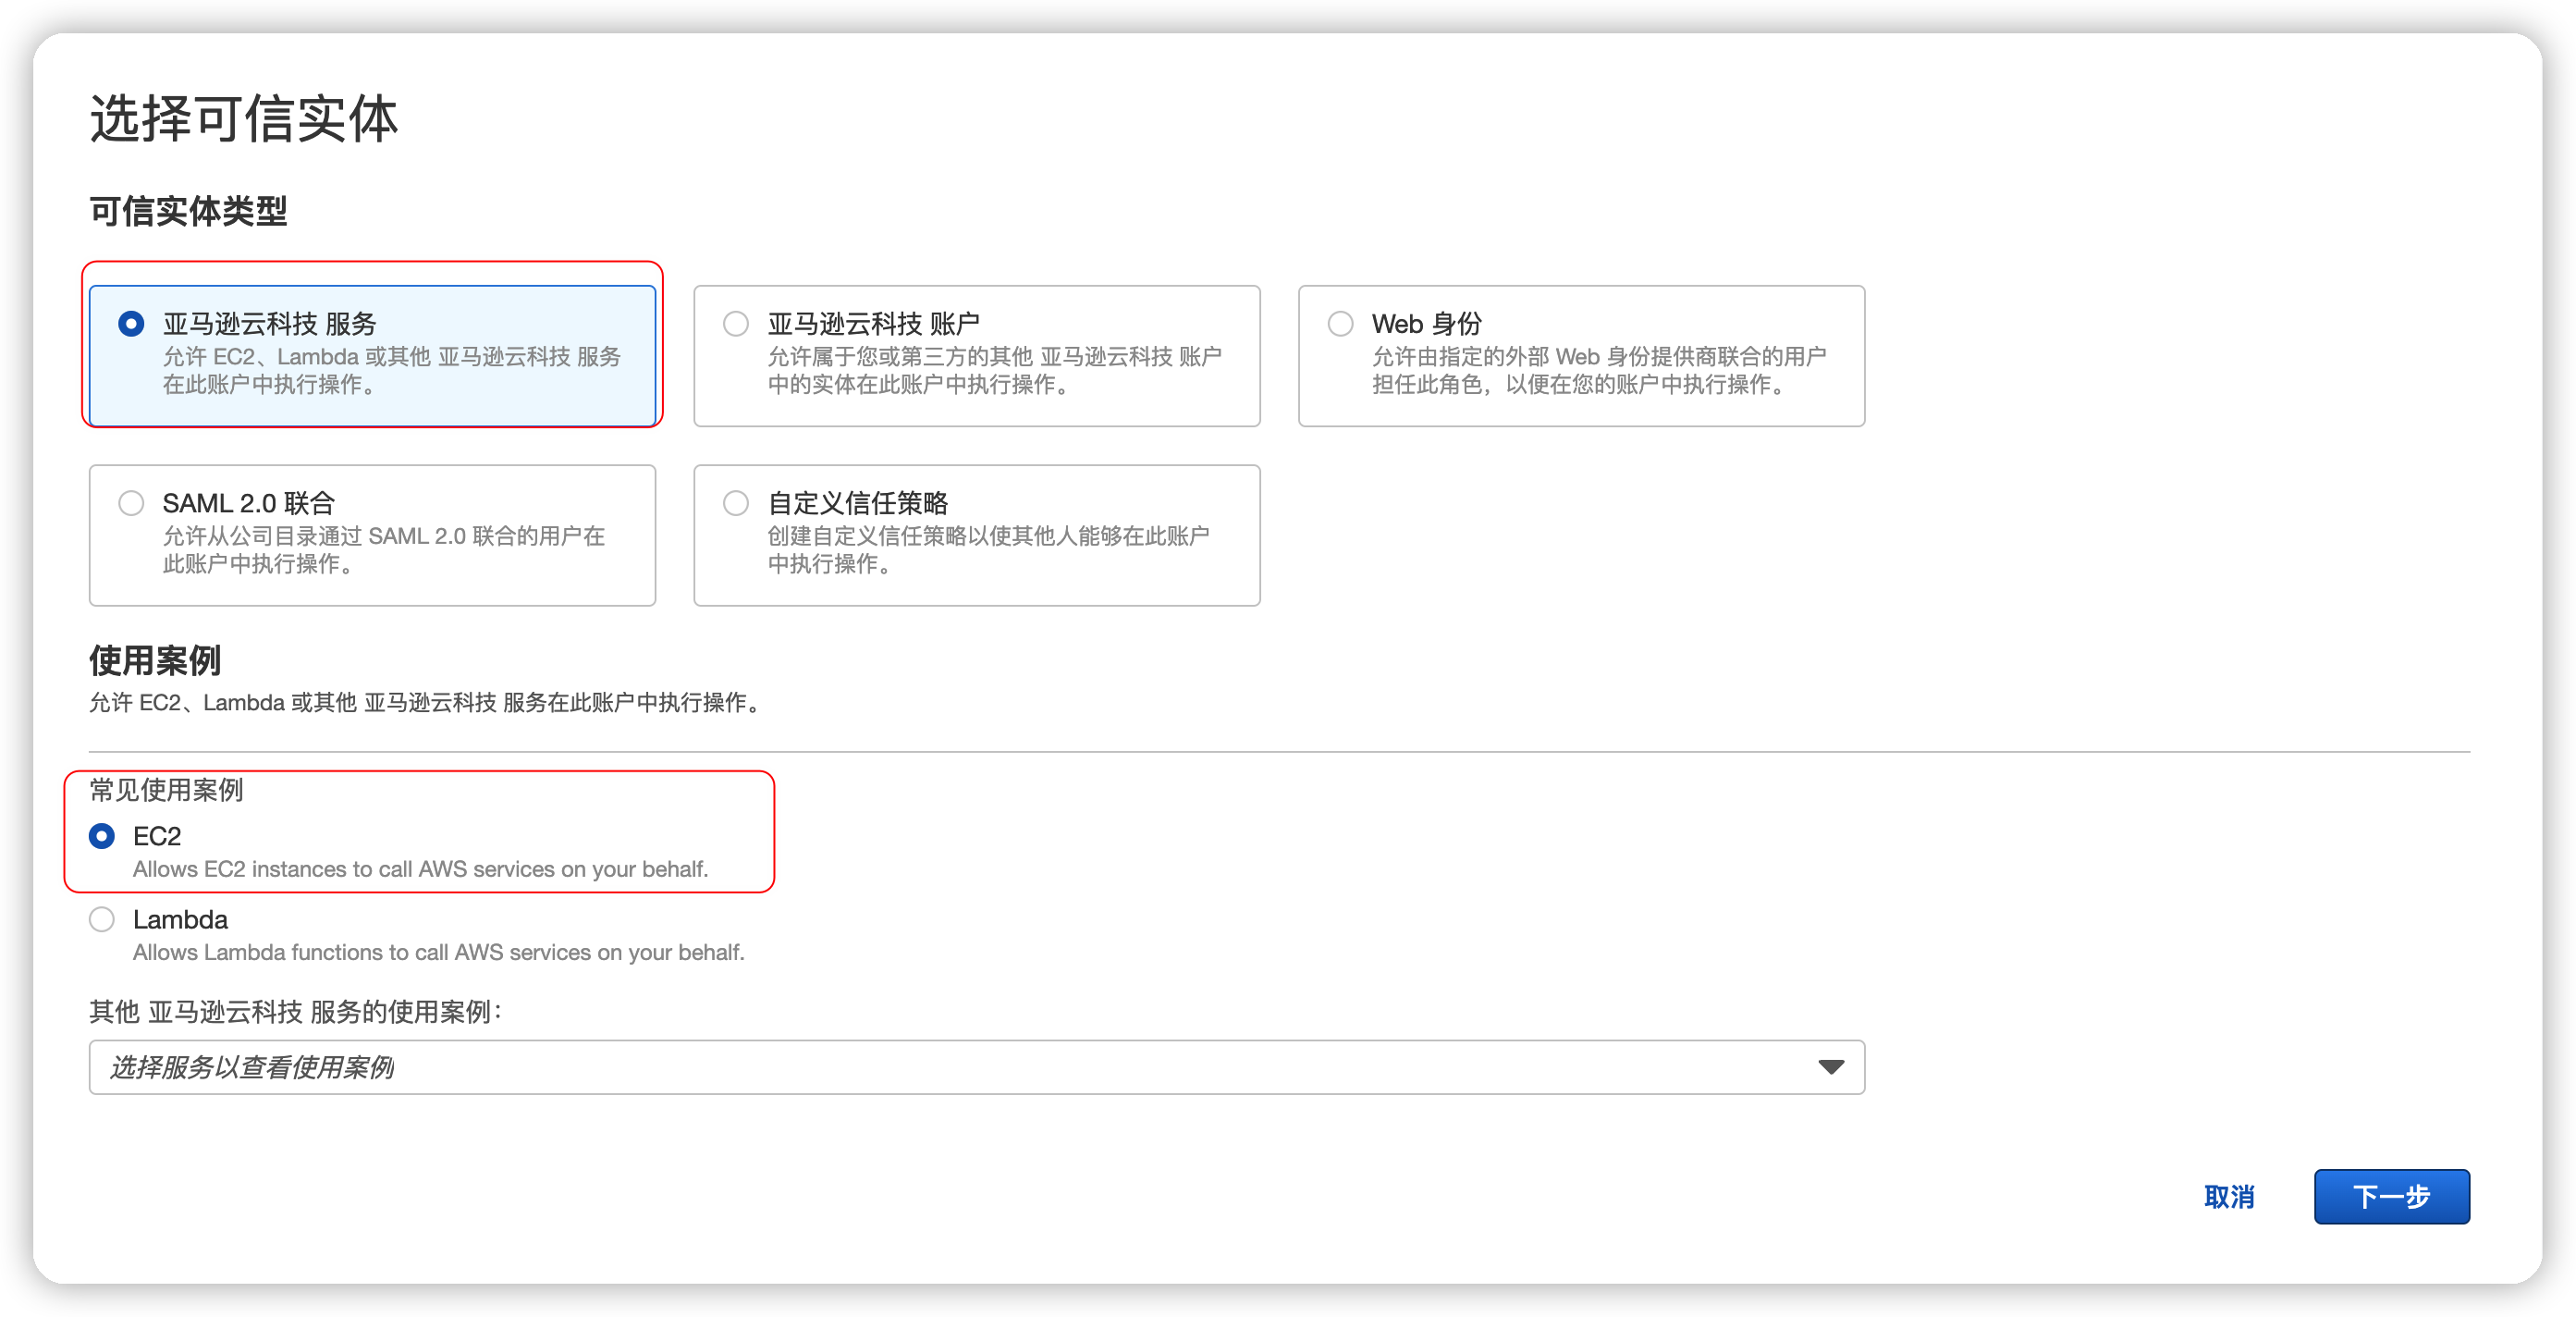2576x1317 pixels.
Task: Click the dropdown arrow on the service selector
Action: (1831, 1067)
